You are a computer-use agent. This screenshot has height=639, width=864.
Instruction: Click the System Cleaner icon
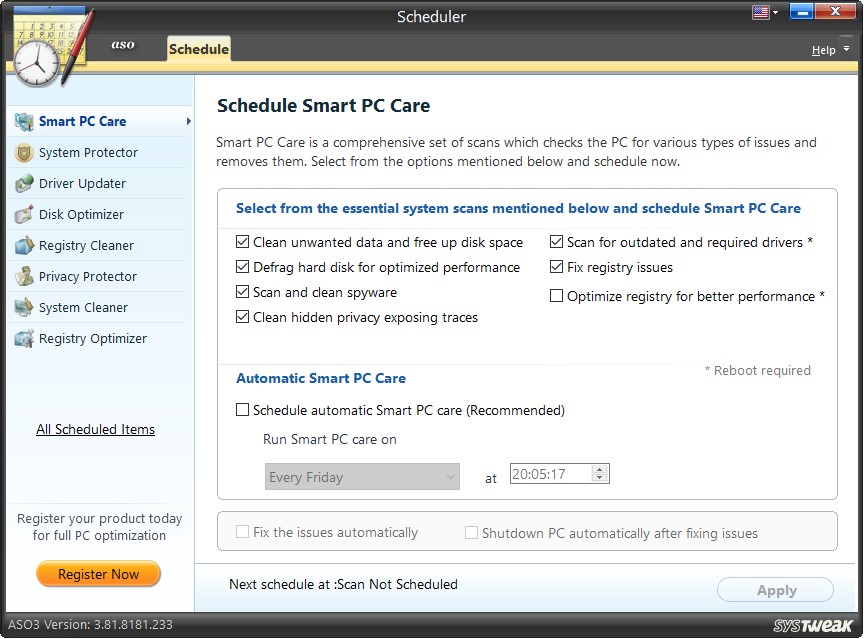22,307
